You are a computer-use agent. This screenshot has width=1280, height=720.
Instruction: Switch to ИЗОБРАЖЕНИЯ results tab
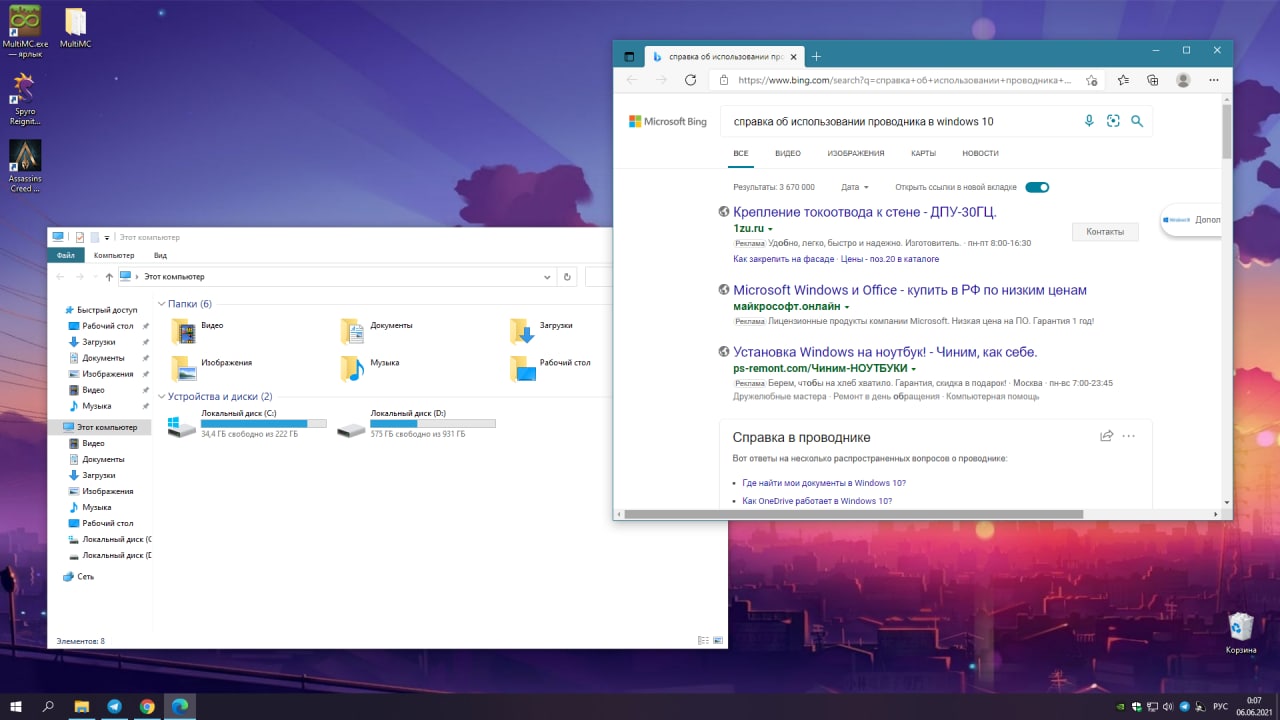pyautogui.click(x=856, y=153)
